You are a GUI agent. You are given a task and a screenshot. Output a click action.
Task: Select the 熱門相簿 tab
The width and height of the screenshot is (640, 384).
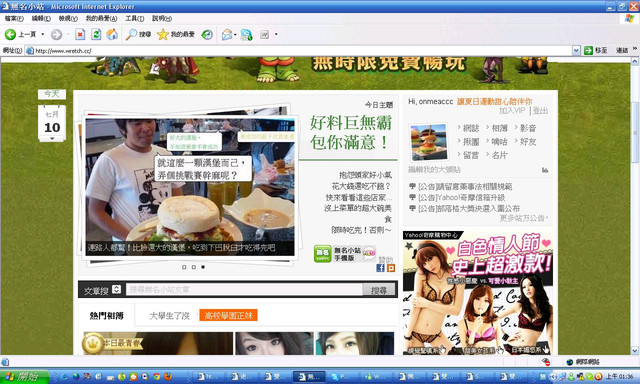[x=107, y=315]
